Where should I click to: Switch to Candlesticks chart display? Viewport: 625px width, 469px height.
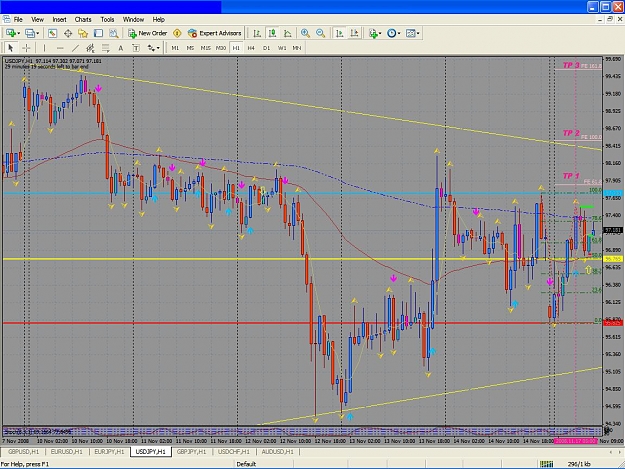pos(273,33)
